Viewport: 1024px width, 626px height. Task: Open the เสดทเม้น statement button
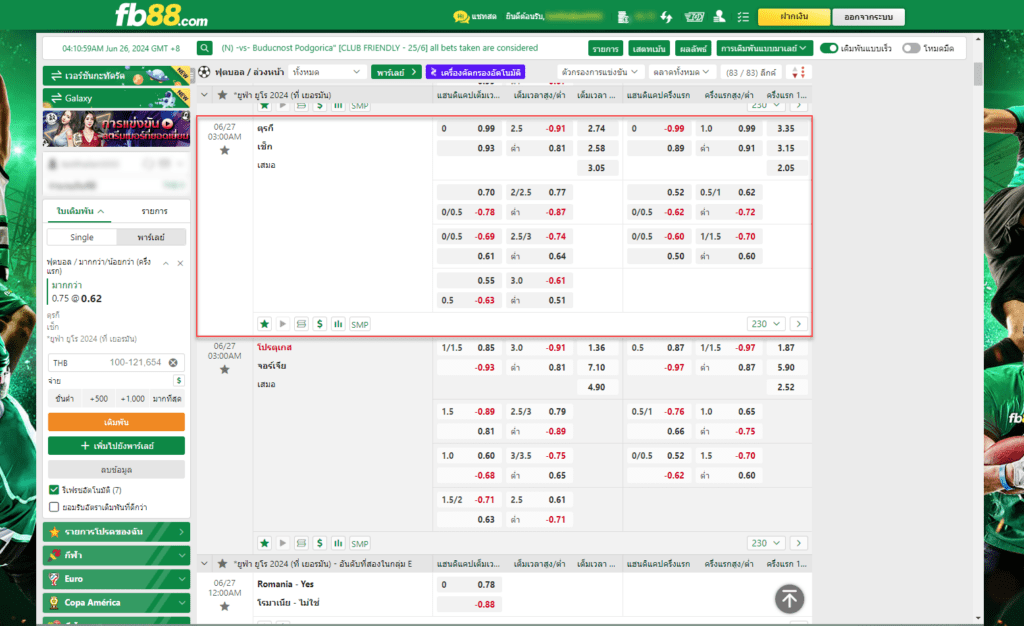click(648, 48)
